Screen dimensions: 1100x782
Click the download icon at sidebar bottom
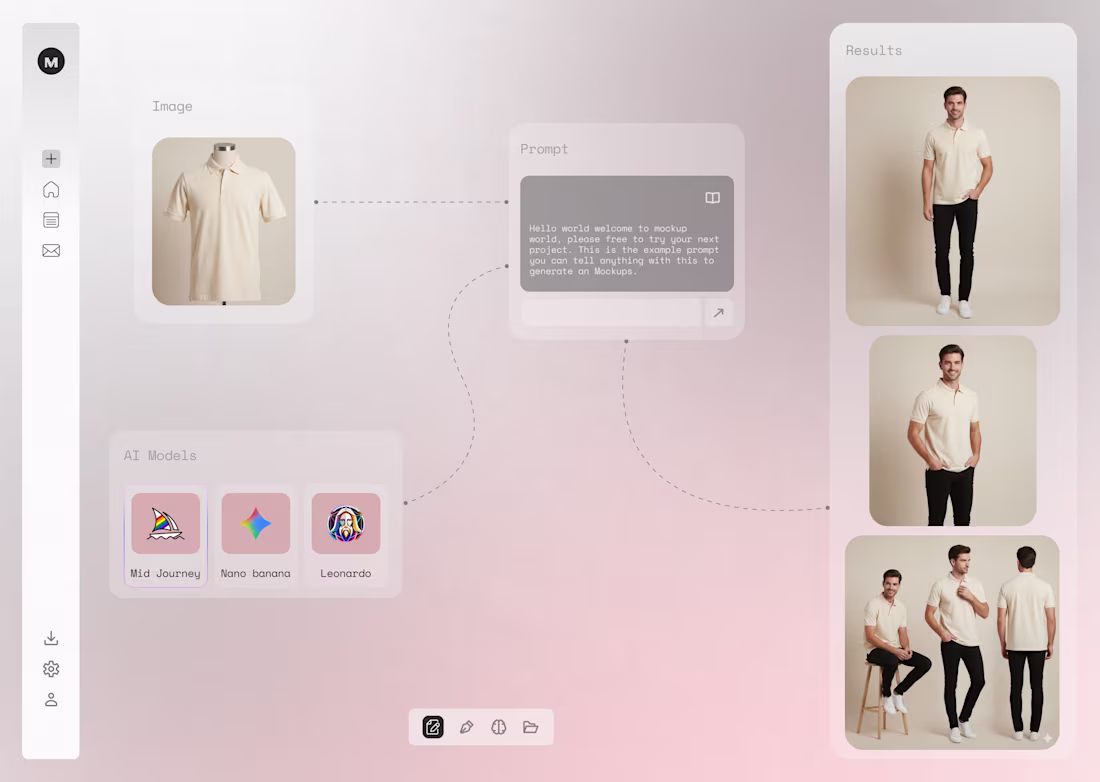pos(51,637)
